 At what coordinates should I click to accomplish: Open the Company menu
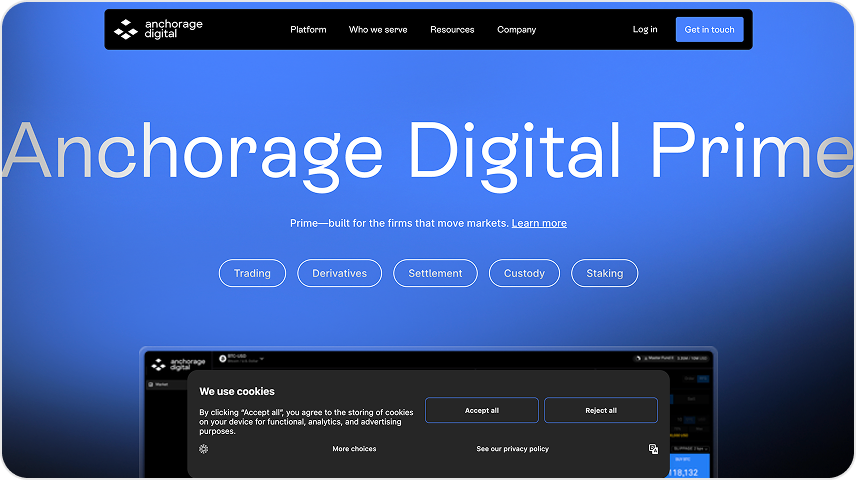click(x=516, y=29)
